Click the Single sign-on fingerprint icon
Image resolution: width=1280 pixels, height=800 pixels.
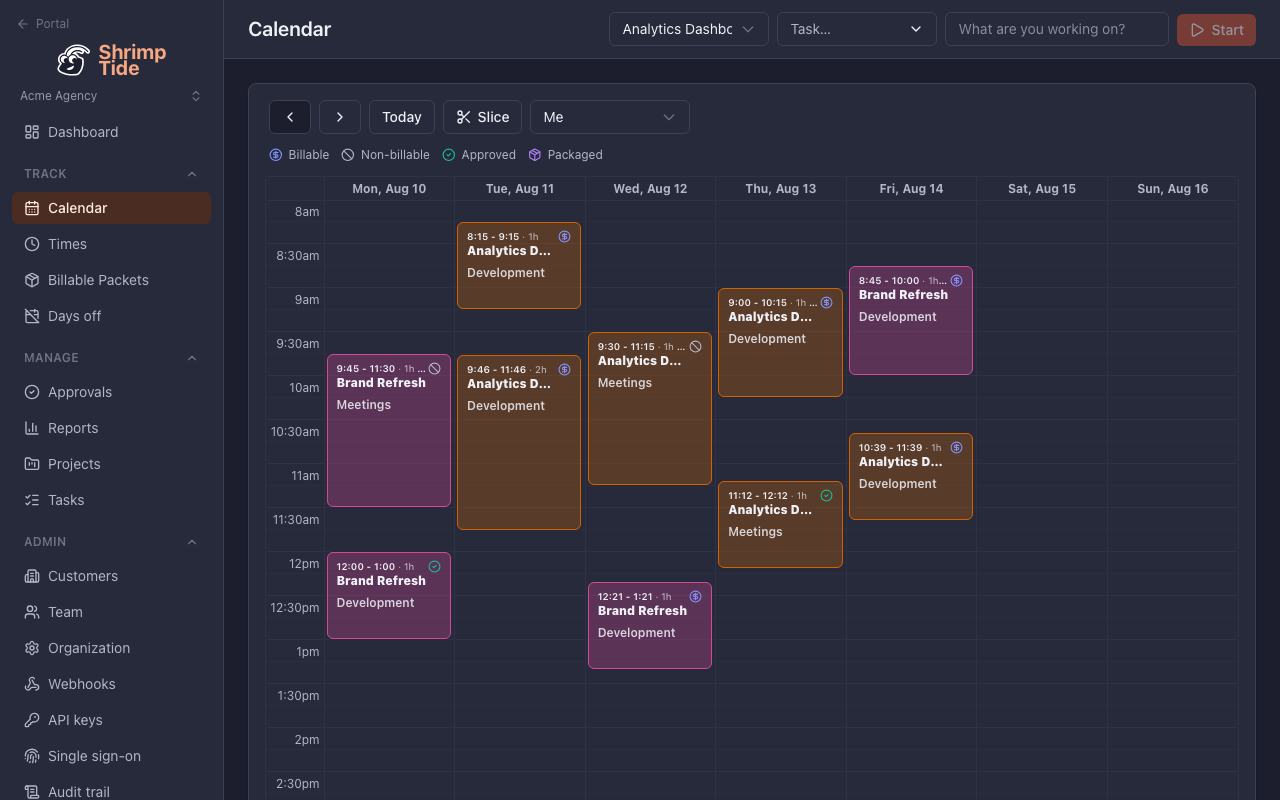[32, 756]
